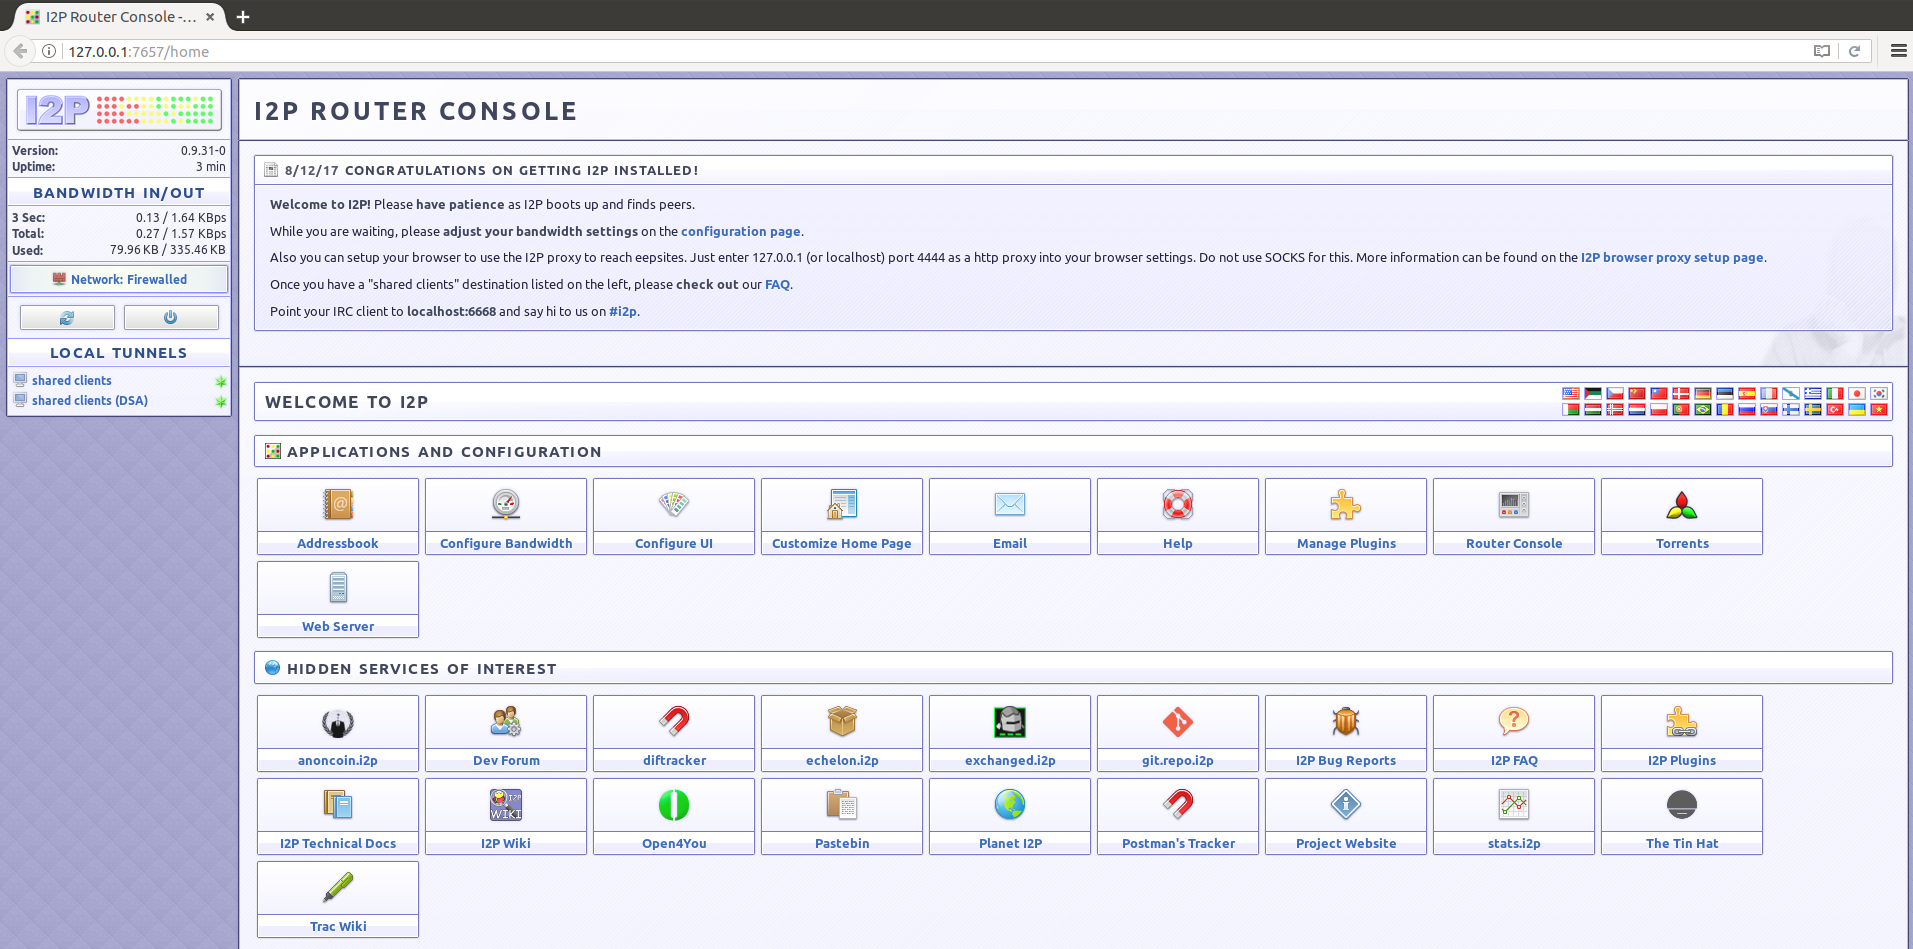
Task: Open the I2P Bug Reports icon
Action: (x=1345, y=722)
